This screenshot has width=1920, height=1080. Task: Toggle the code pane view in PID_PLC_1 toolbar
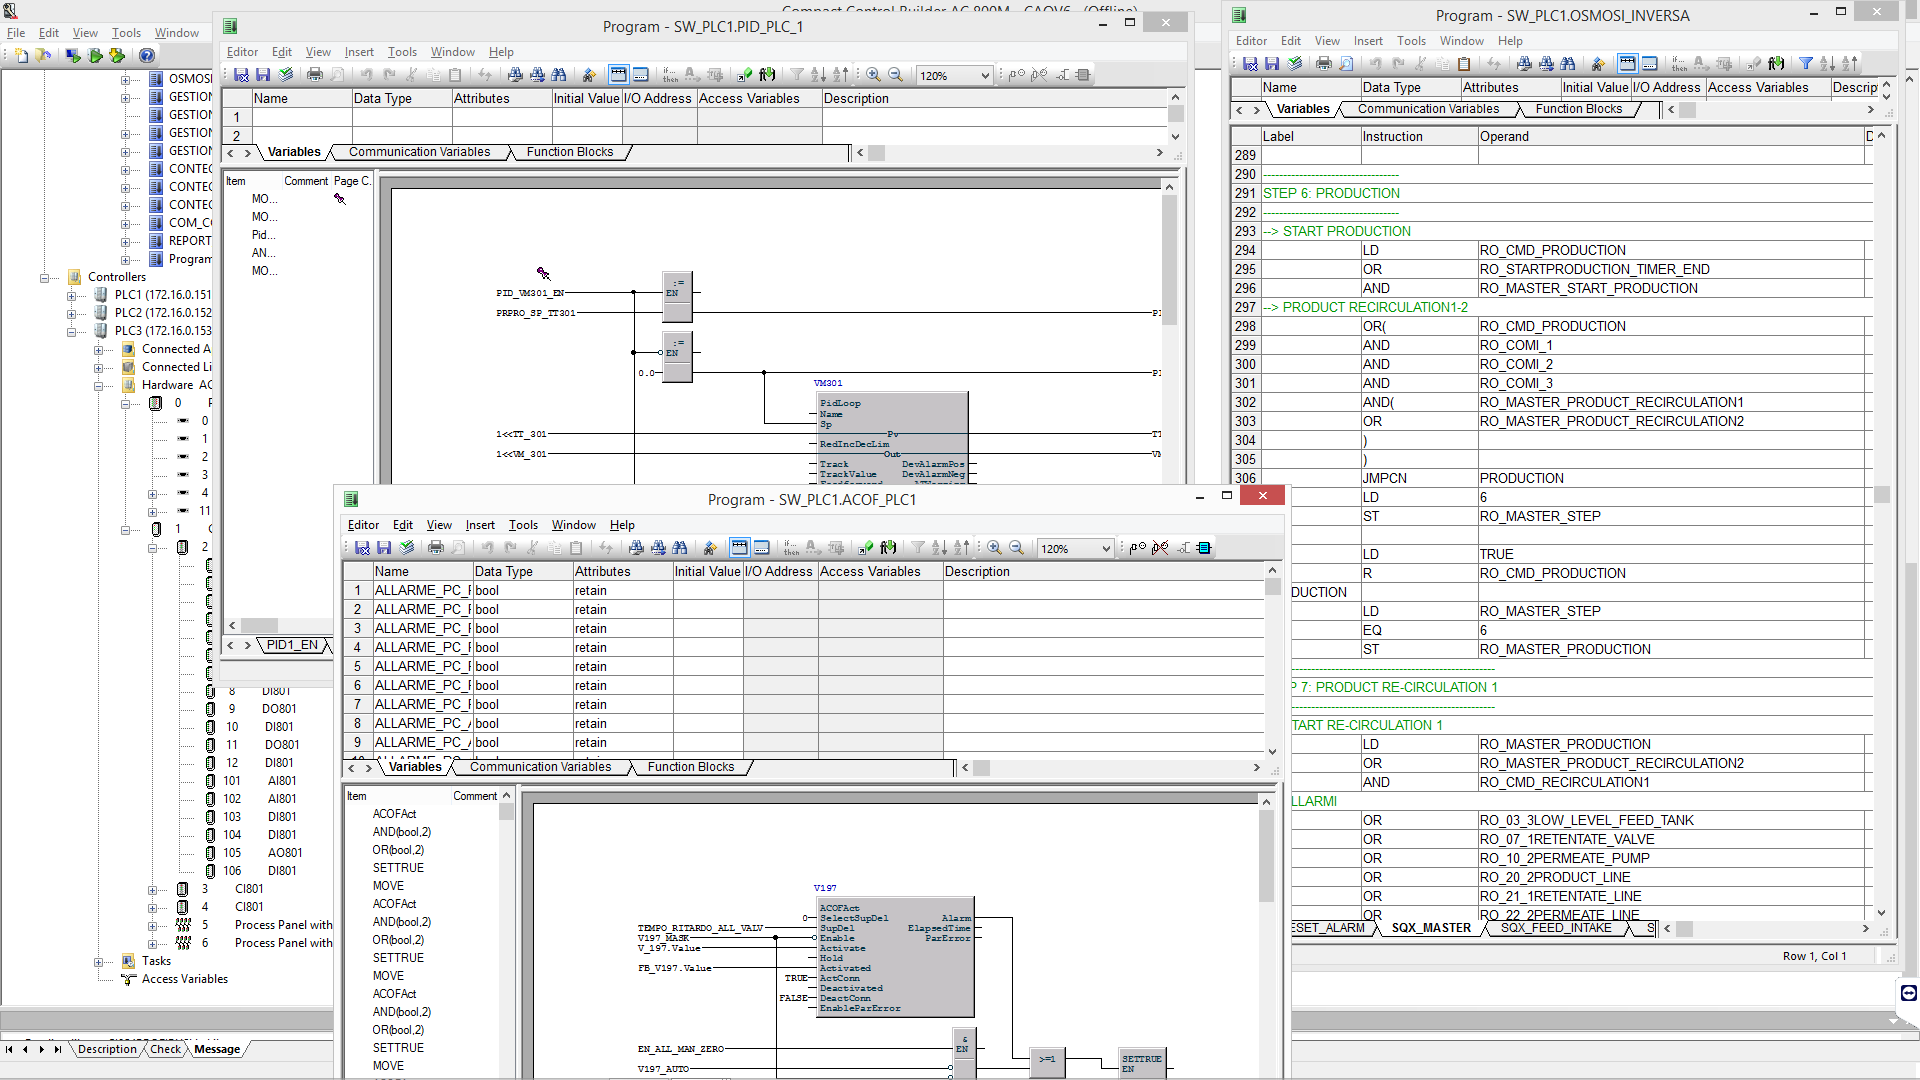point(641,75)
